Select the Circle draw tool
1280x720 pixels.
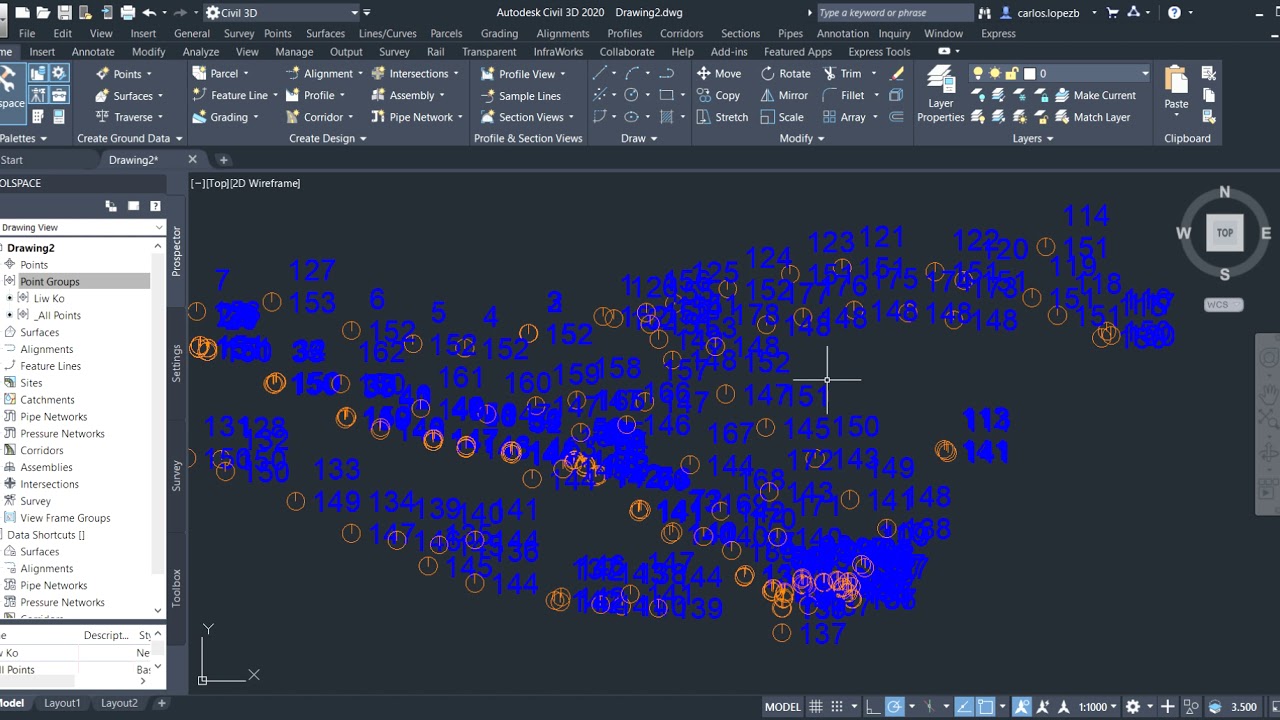631,95
